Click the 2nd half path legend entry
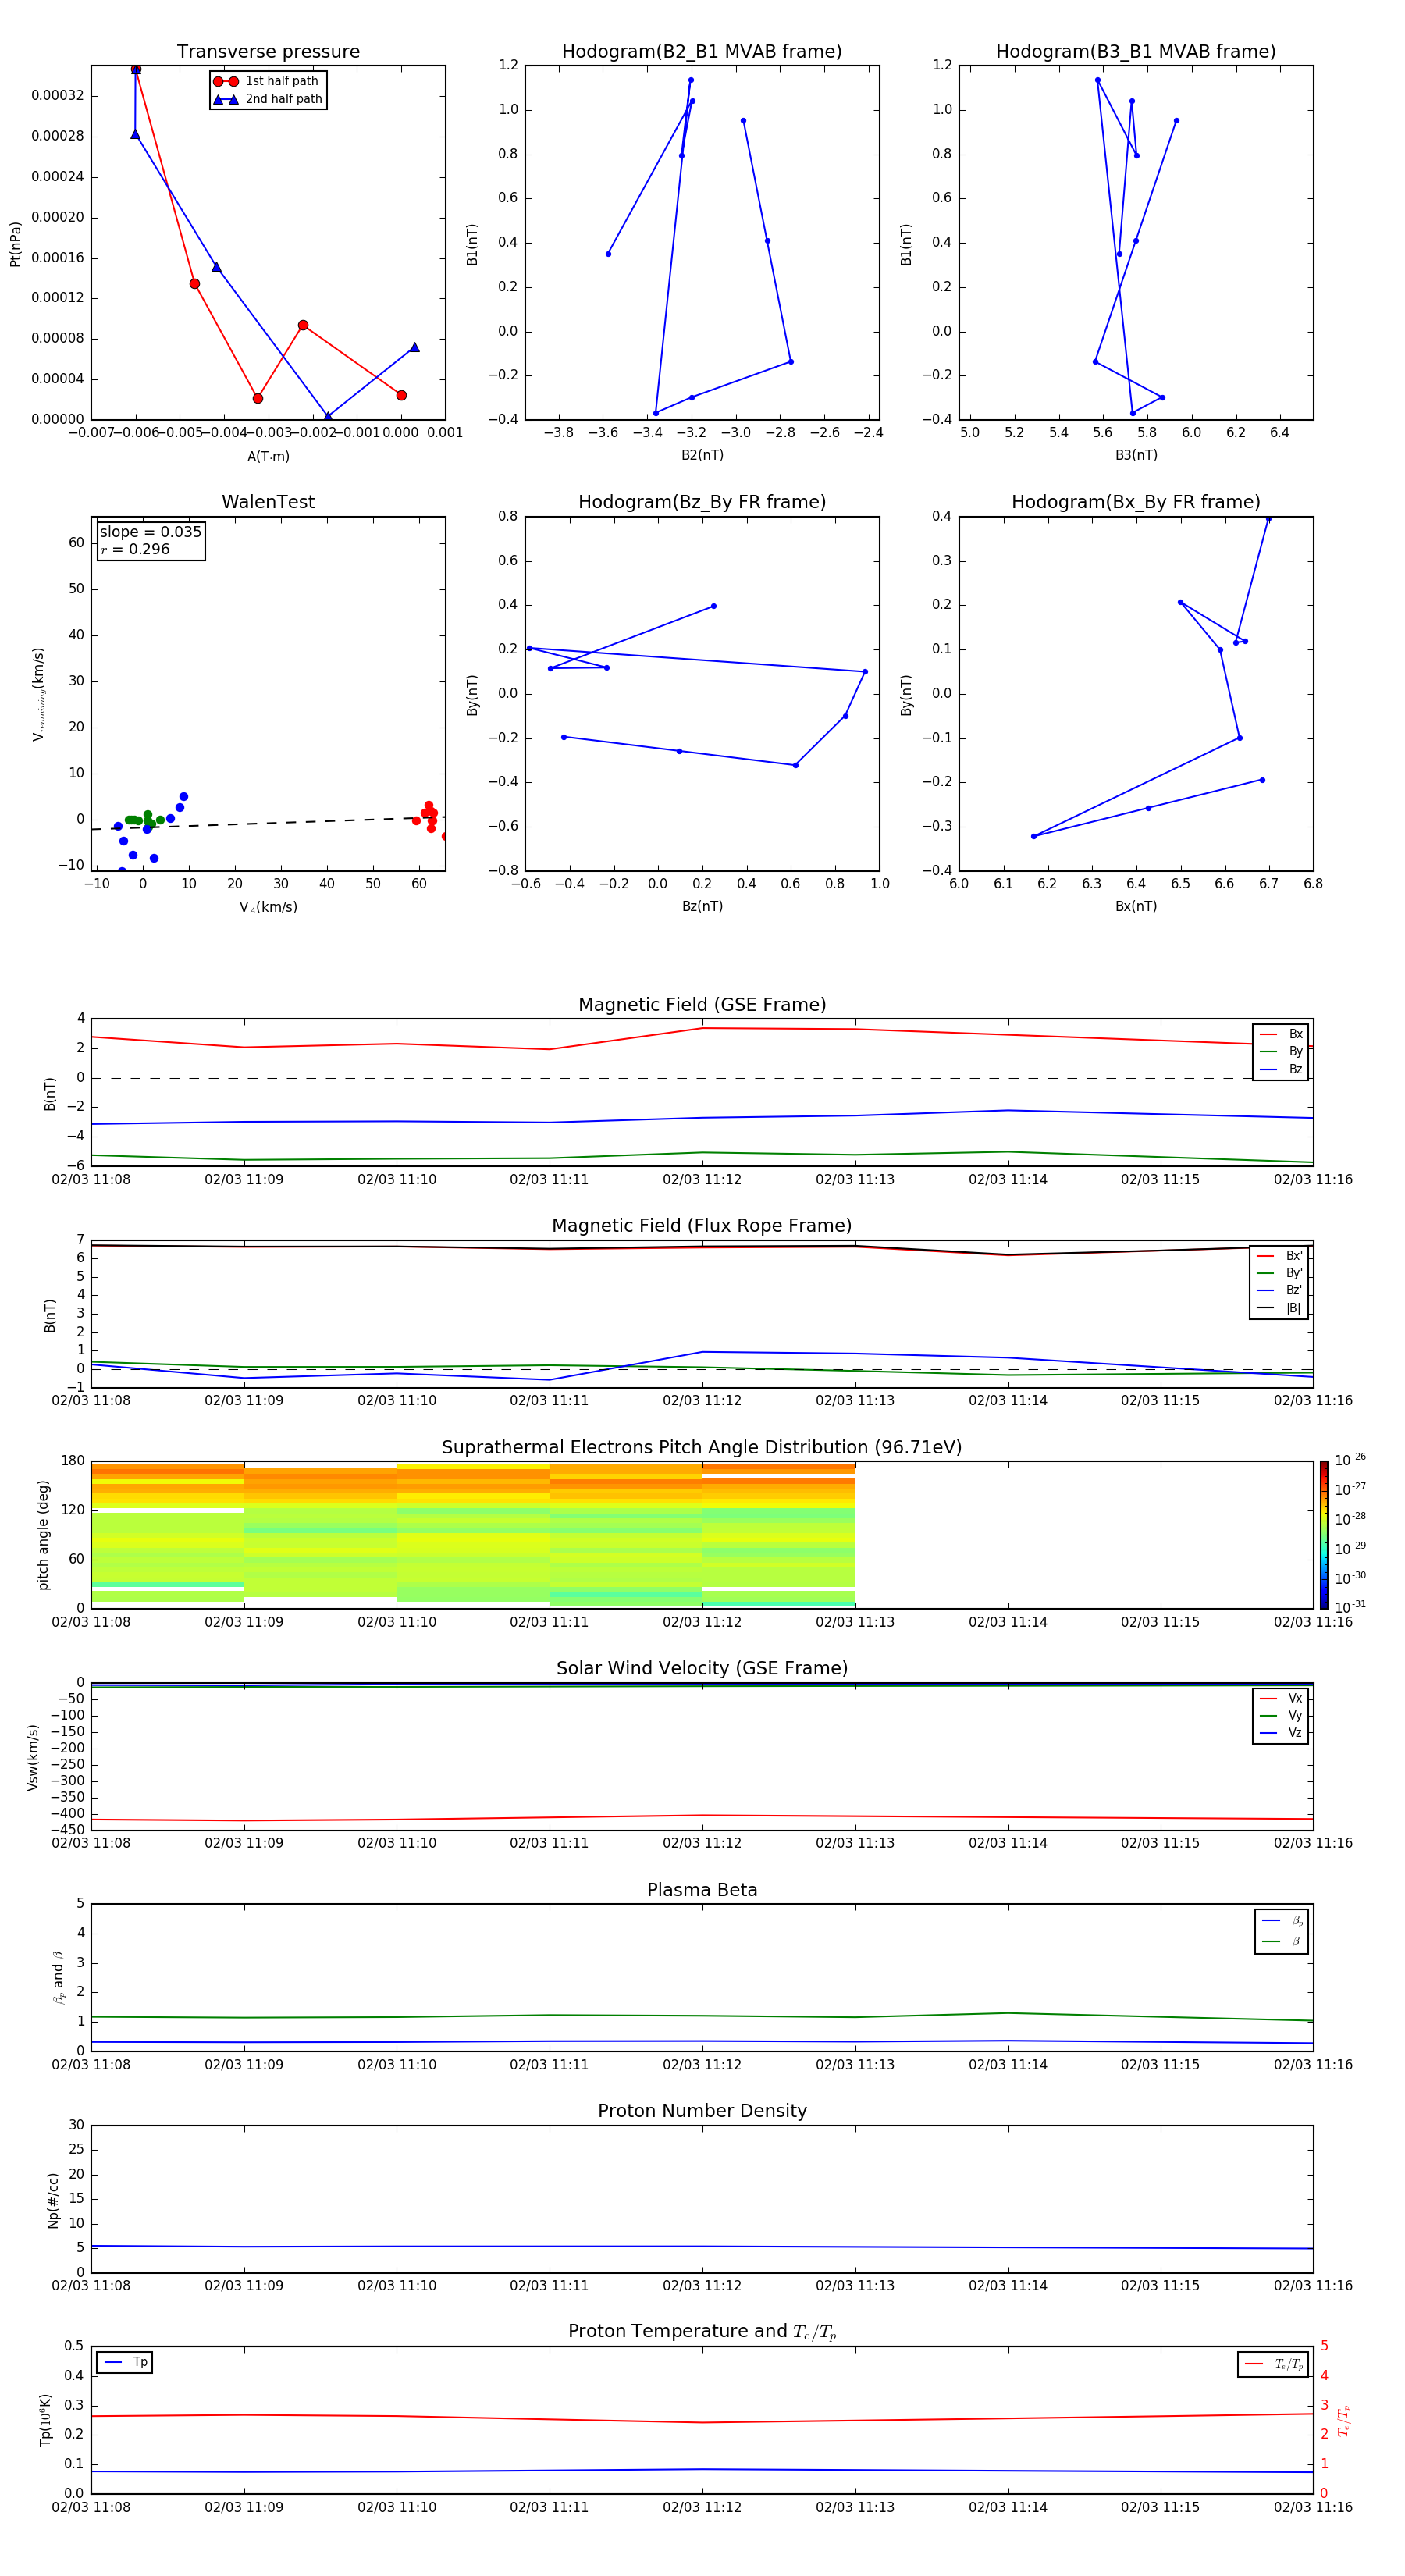This screenshot has width=1405, height=2576. 267,99
